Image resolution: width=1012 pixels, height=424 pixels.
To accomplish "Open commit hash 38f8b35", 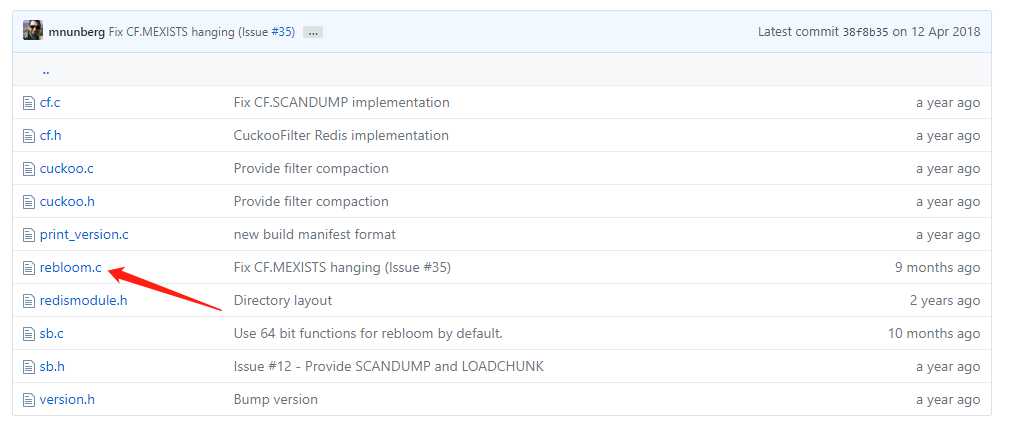I will click(x=865, y=32).
